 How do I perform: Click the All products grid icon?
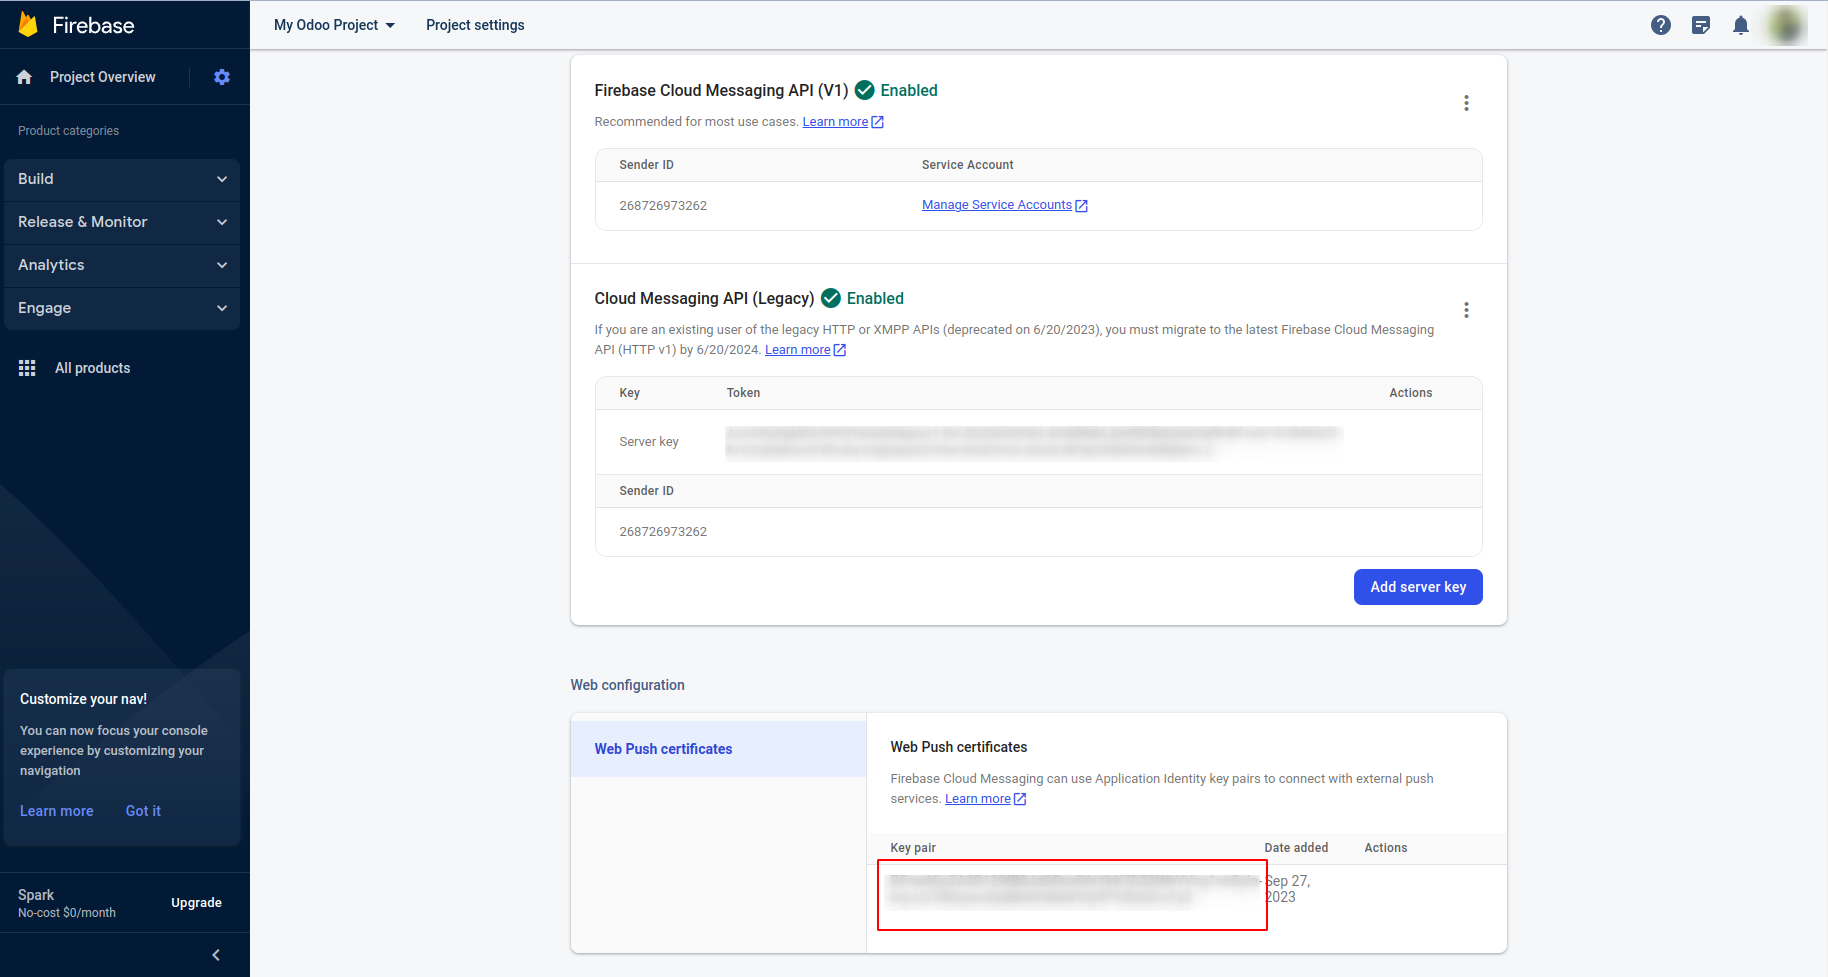pyautogui.click(x=27, y=368)
